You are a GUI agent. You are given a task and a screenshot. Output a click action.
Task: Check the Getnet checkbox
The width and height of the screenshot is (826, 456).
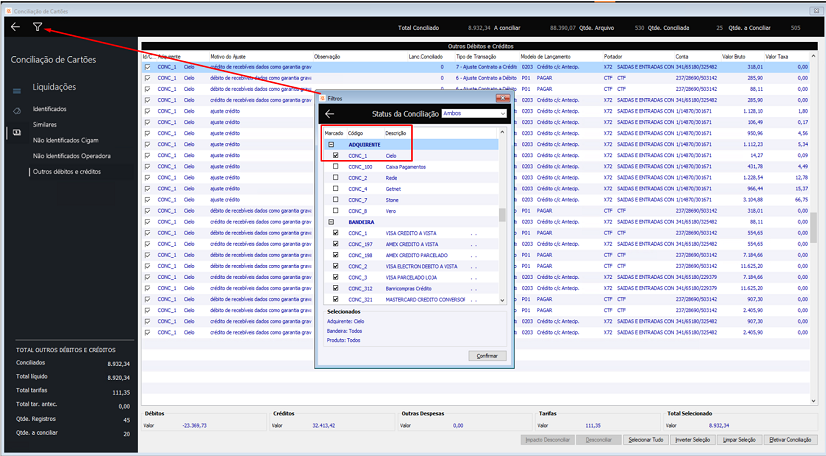point(336,189)
